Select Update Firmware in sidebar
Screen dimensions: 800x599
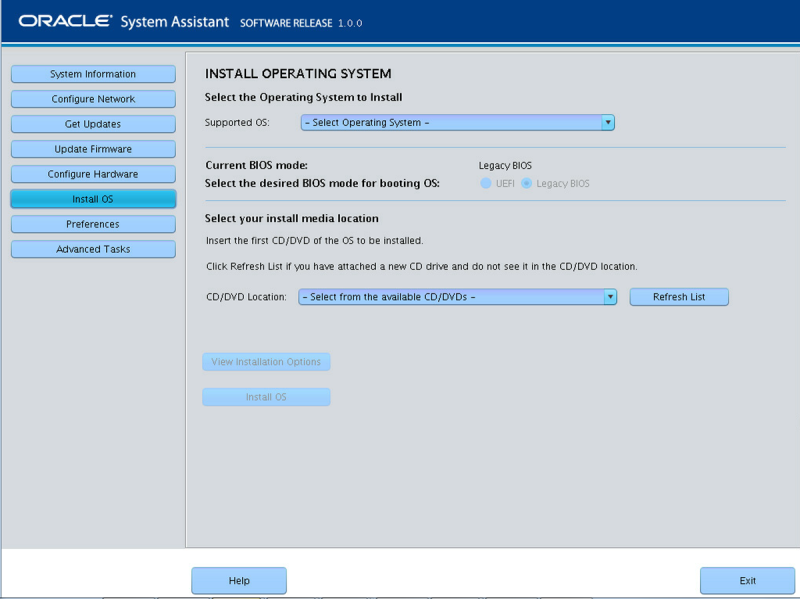(93, 149)
